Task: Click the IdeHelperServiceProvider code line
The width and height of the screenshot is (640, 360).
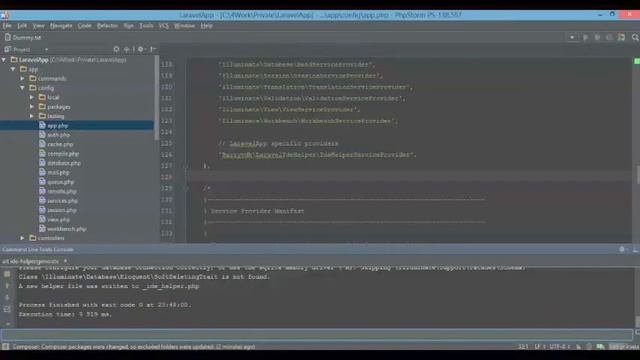Action: tap(318, 155)
